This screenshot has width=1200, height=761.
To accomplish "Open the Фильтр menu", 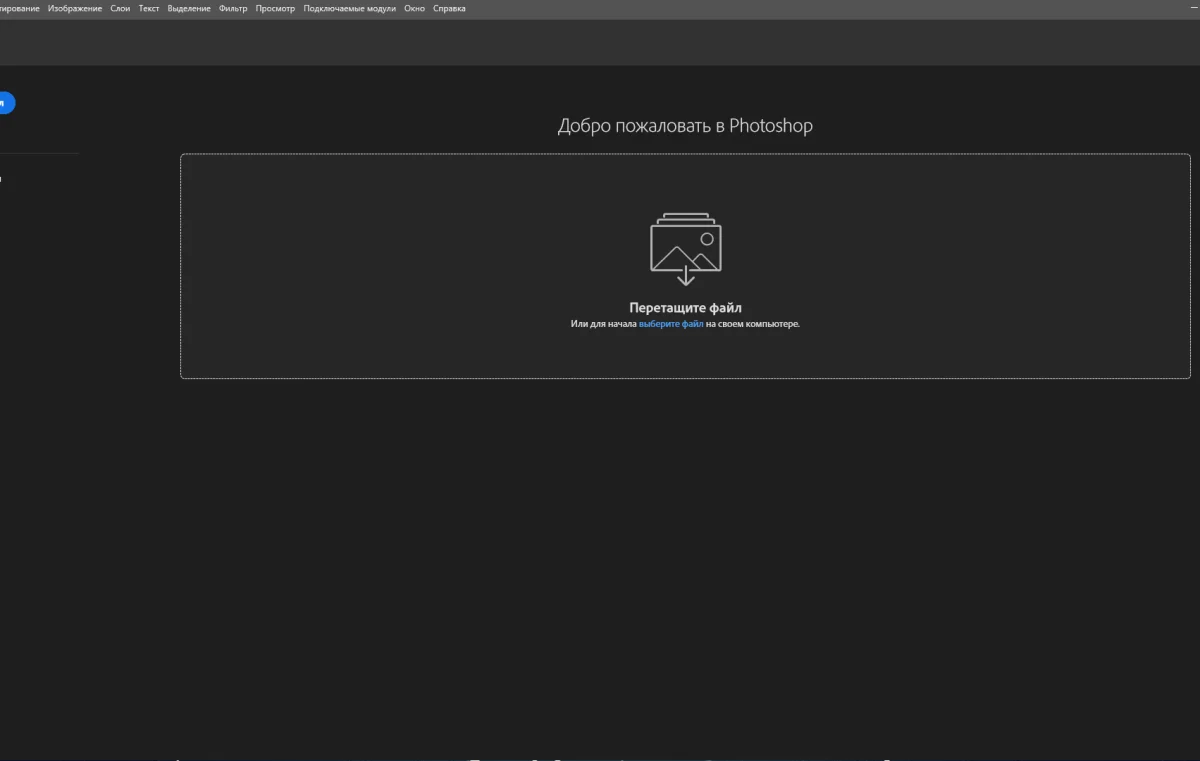I will [233, 9].
